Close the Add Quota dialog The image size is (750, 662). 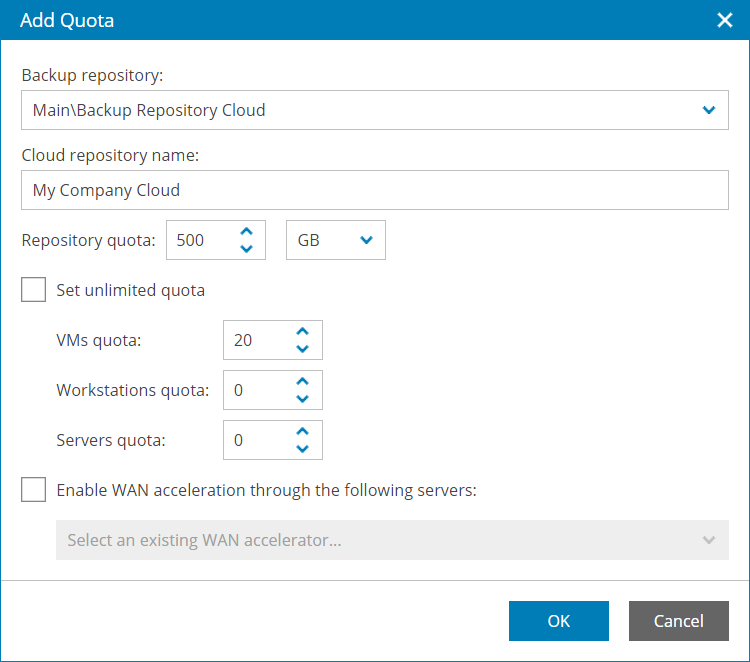pyautogui.click(x=726, y=20)
